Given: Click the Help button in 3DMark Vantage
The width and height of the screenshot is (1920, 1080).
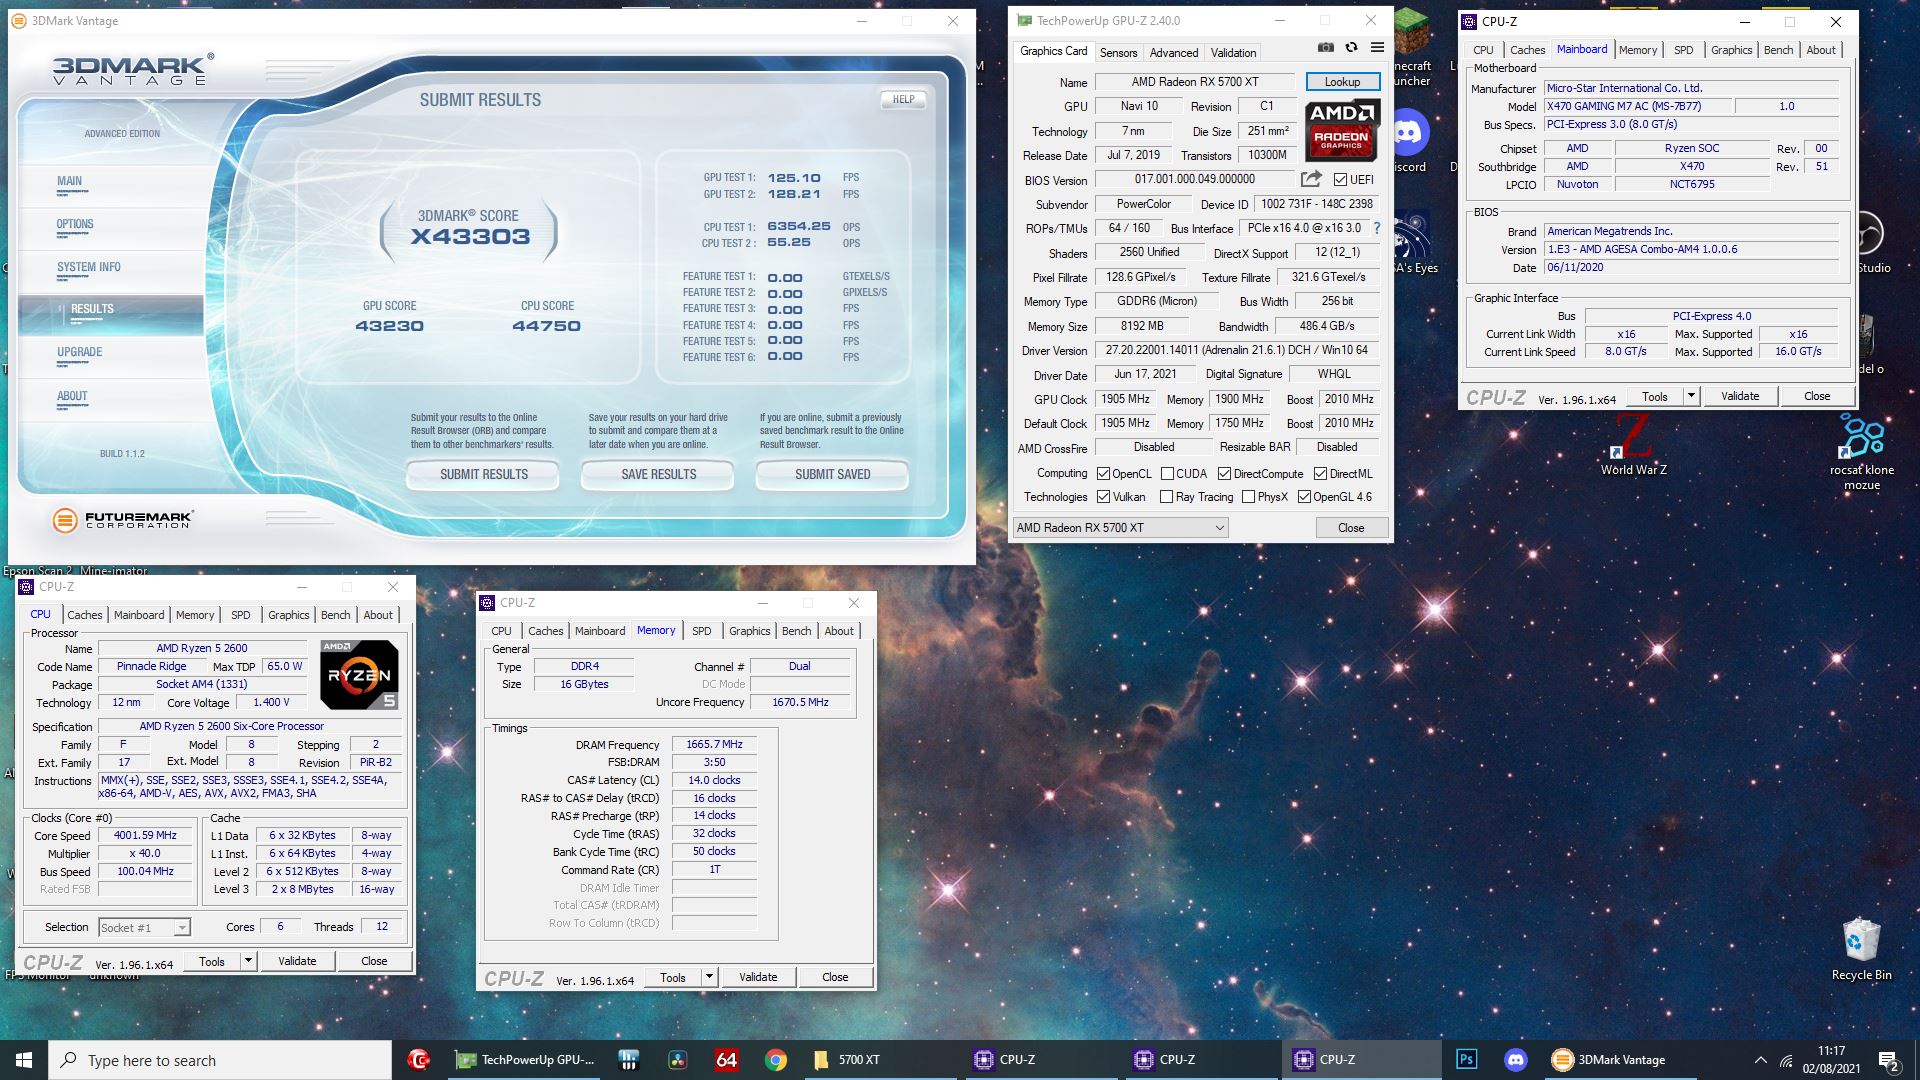Looking at the screenshot, I should click(x=903, y=99).
